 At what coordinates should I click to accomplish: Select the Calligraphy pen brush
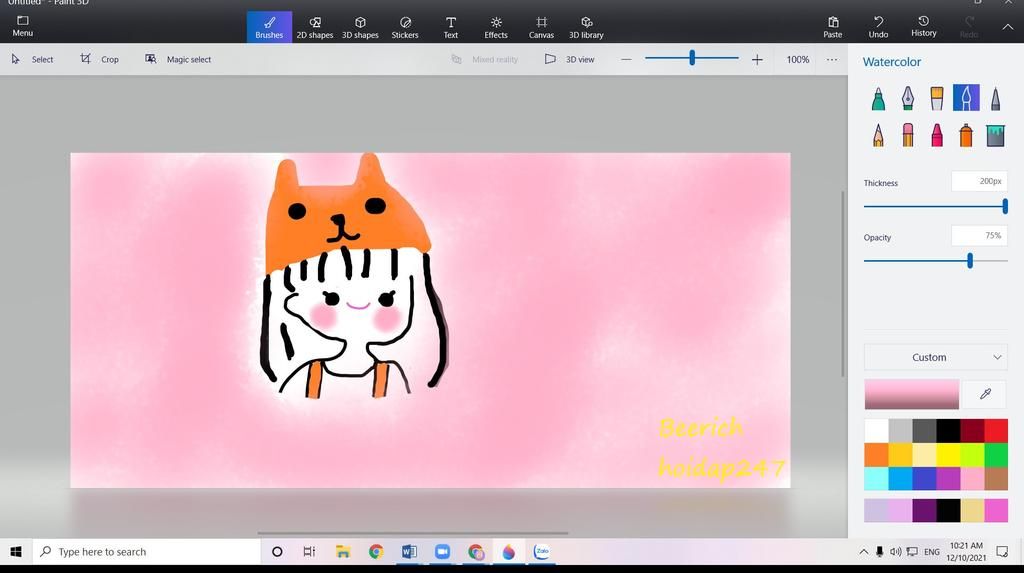(907, 98)
